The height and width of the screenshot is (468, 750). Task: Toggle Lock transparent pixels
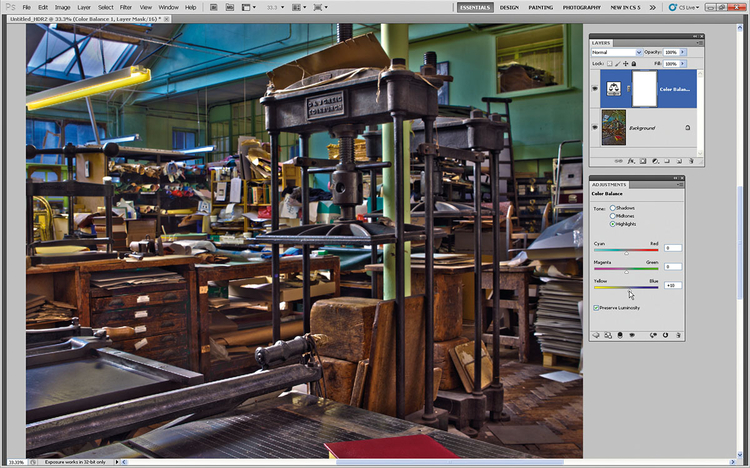click(609, 63)
